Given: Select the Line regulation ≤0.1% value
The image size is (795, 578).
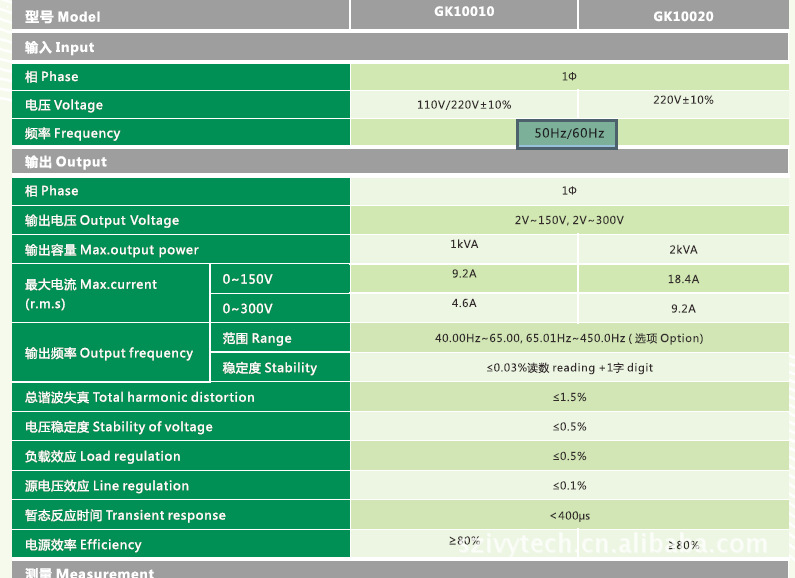Looking at the screenshot, I should [x=569, y=486].
